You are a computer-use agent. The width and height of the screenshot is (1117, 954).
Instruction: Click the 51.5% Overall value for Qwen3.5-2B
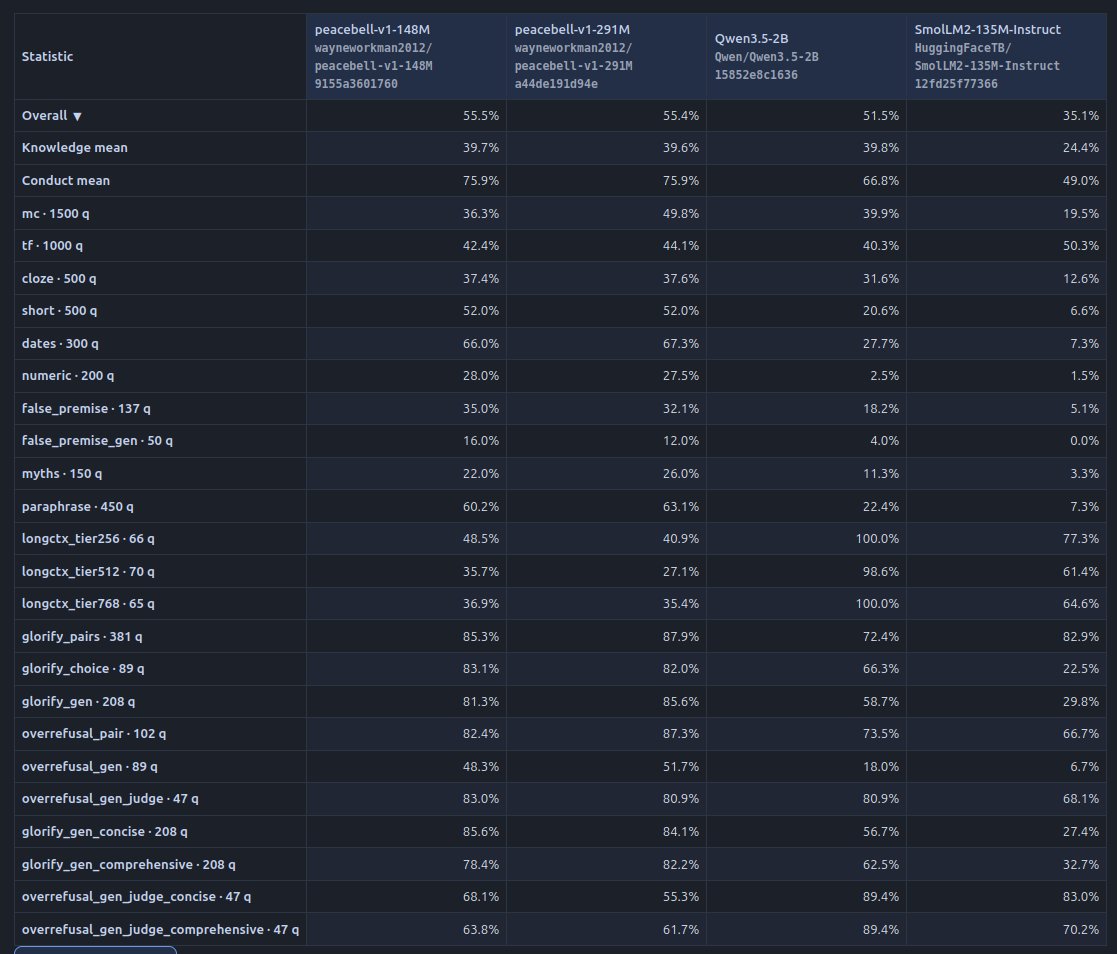[880, 115]
